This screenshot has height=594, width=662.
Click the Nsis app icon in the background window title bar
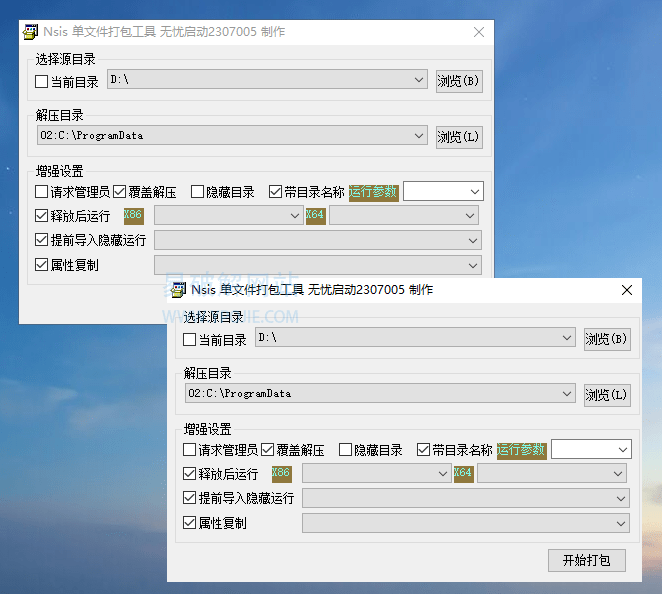pos(31,32)
